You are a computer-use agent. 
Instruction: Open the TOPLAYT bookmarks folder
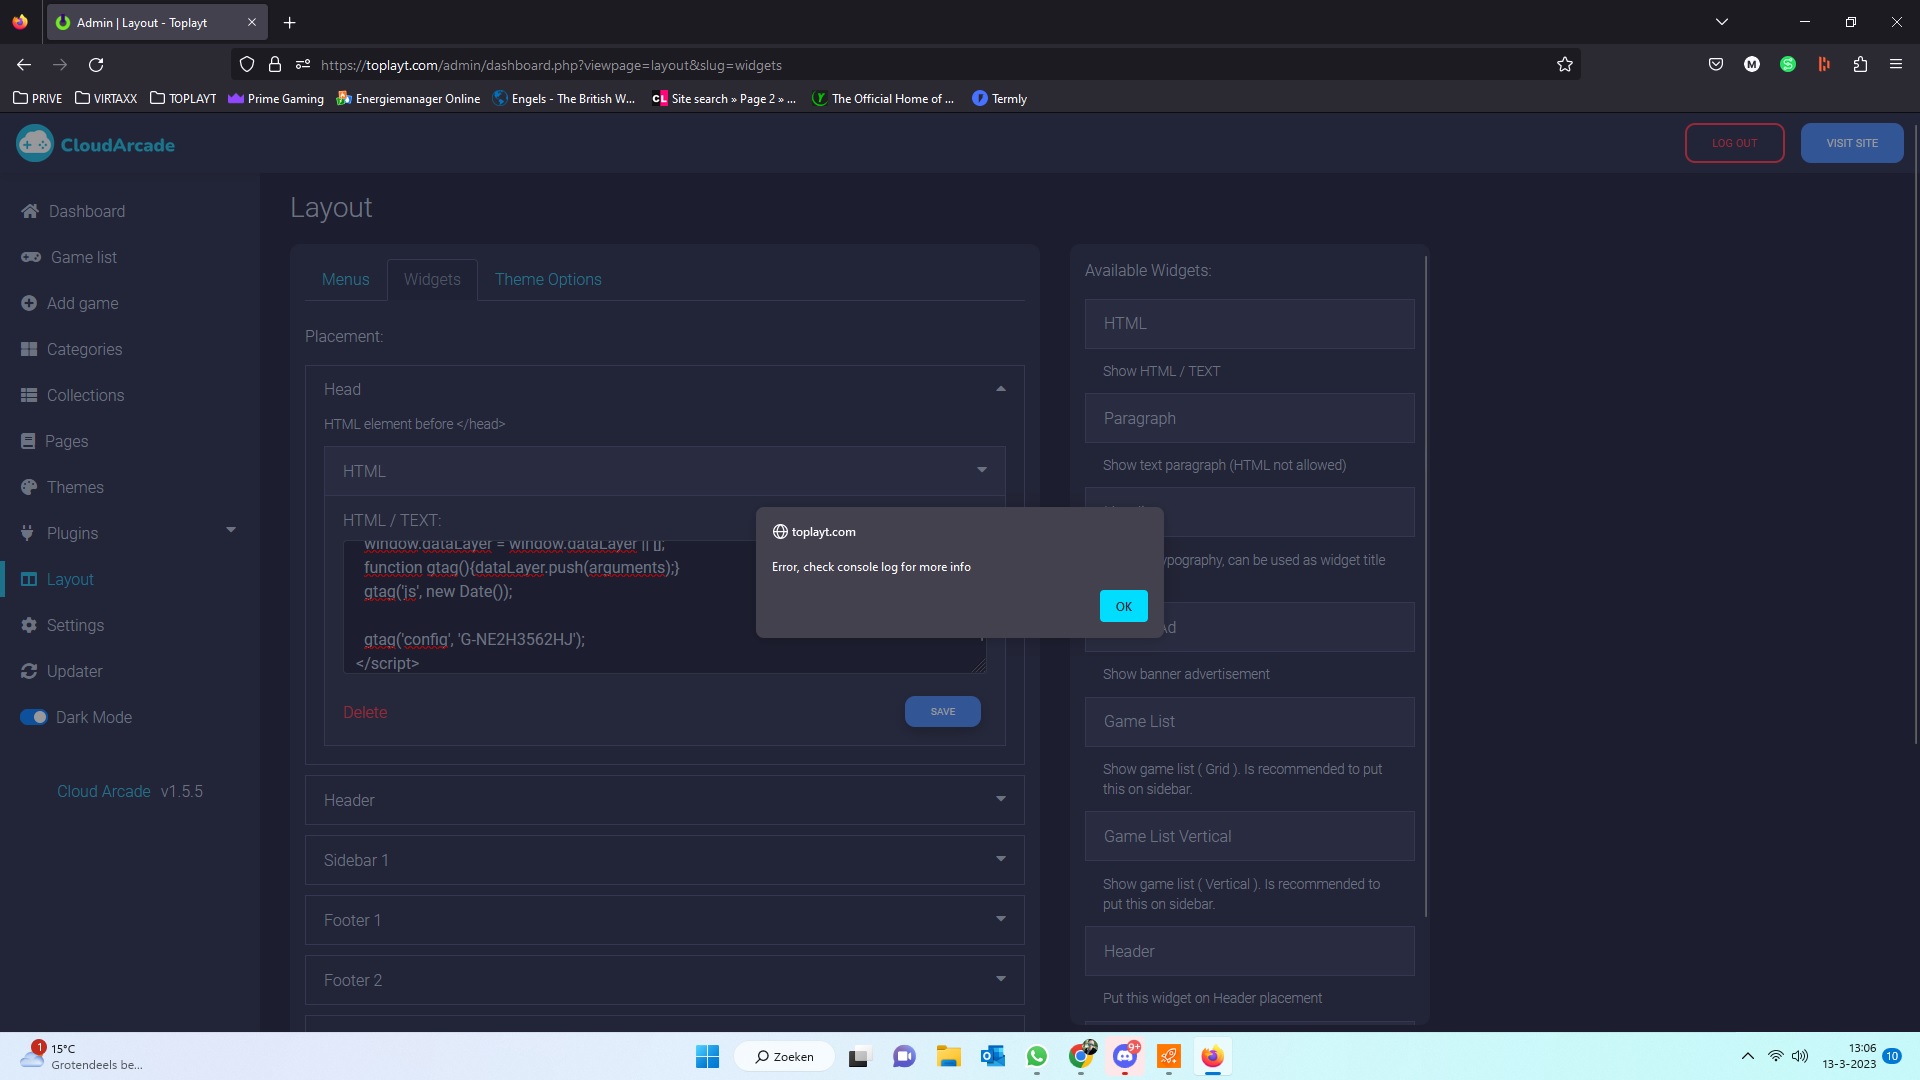(183, 98)
